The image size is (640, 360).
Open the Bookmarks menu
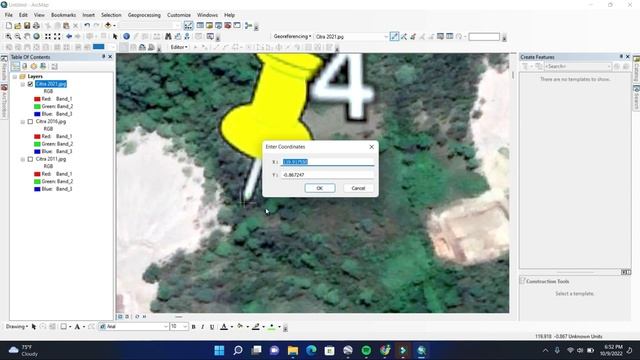(x=63, y=15)
